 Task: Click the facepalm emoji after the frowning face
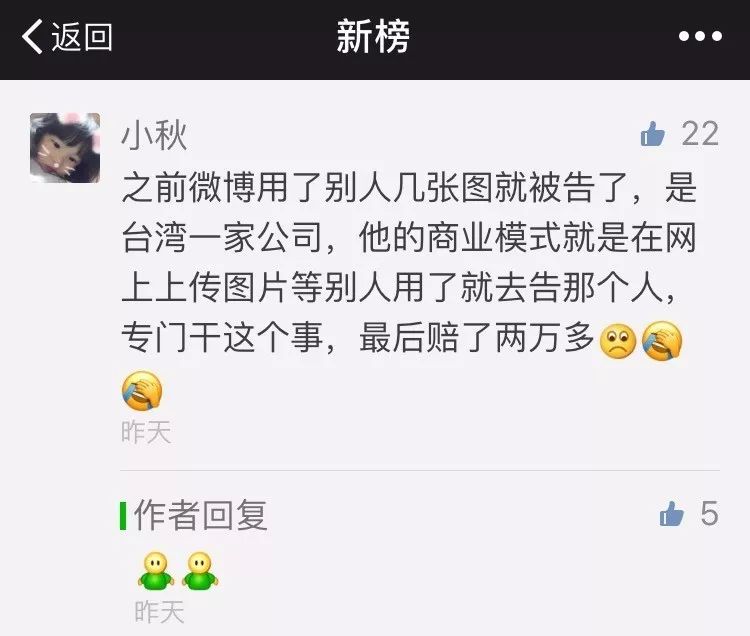662,341
